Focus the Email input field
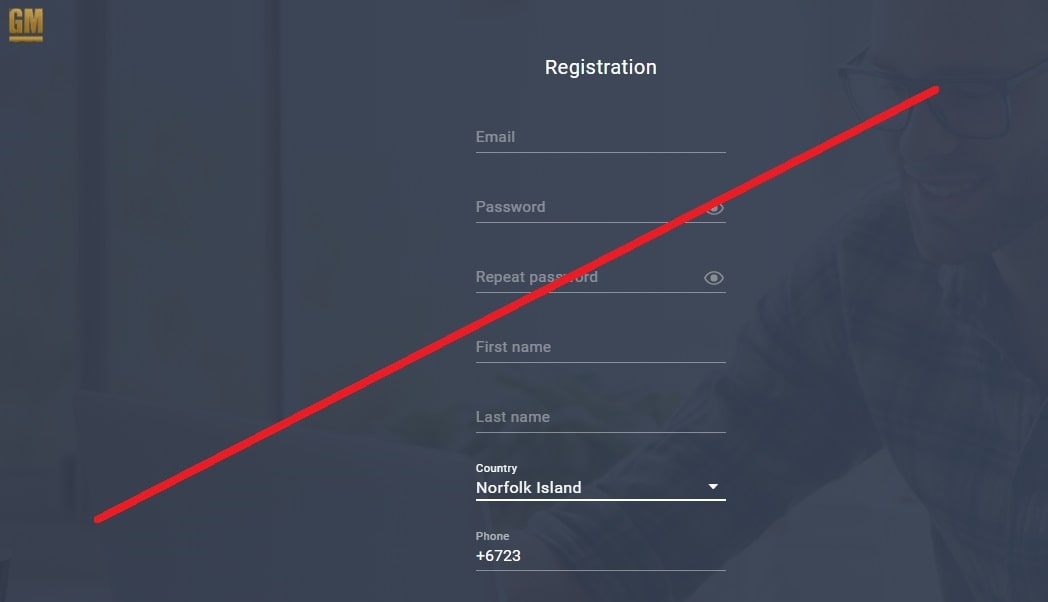This screenshot has height=602, width=1048. tap(600, 138)
